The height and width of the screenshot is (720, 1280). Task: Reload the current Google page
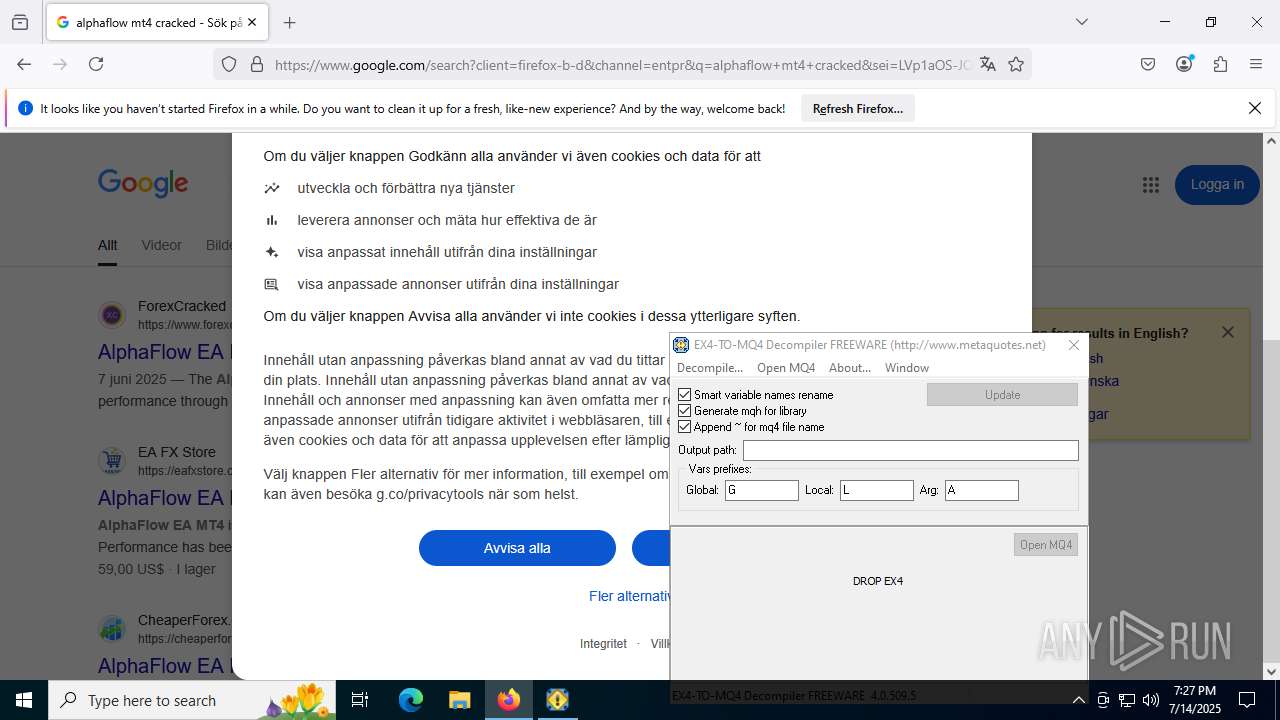click(x=96, y=64)
